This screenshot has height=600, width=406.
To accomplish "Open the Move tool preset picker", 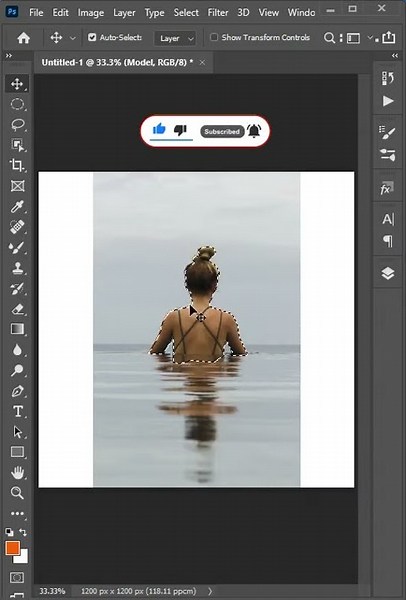I will (56, 38).
